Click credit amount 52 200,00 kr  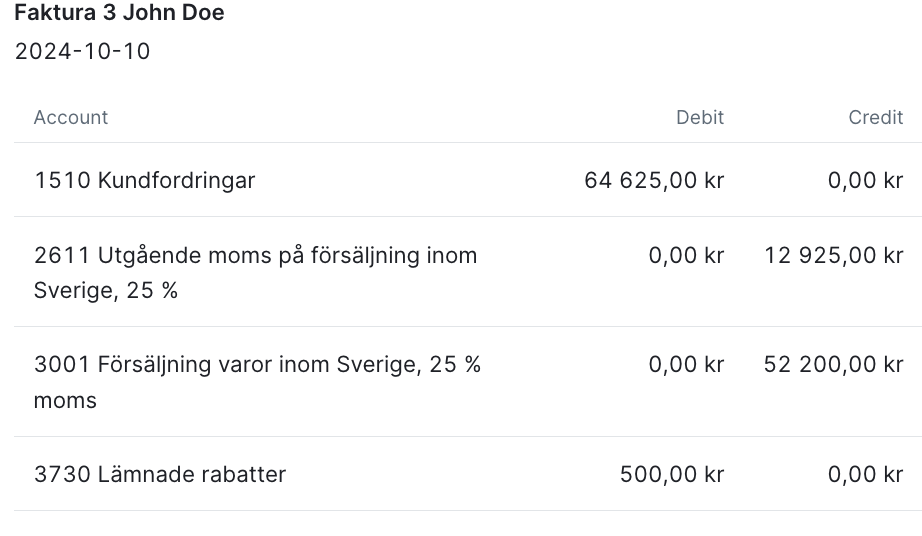click(x=833, y=364)
